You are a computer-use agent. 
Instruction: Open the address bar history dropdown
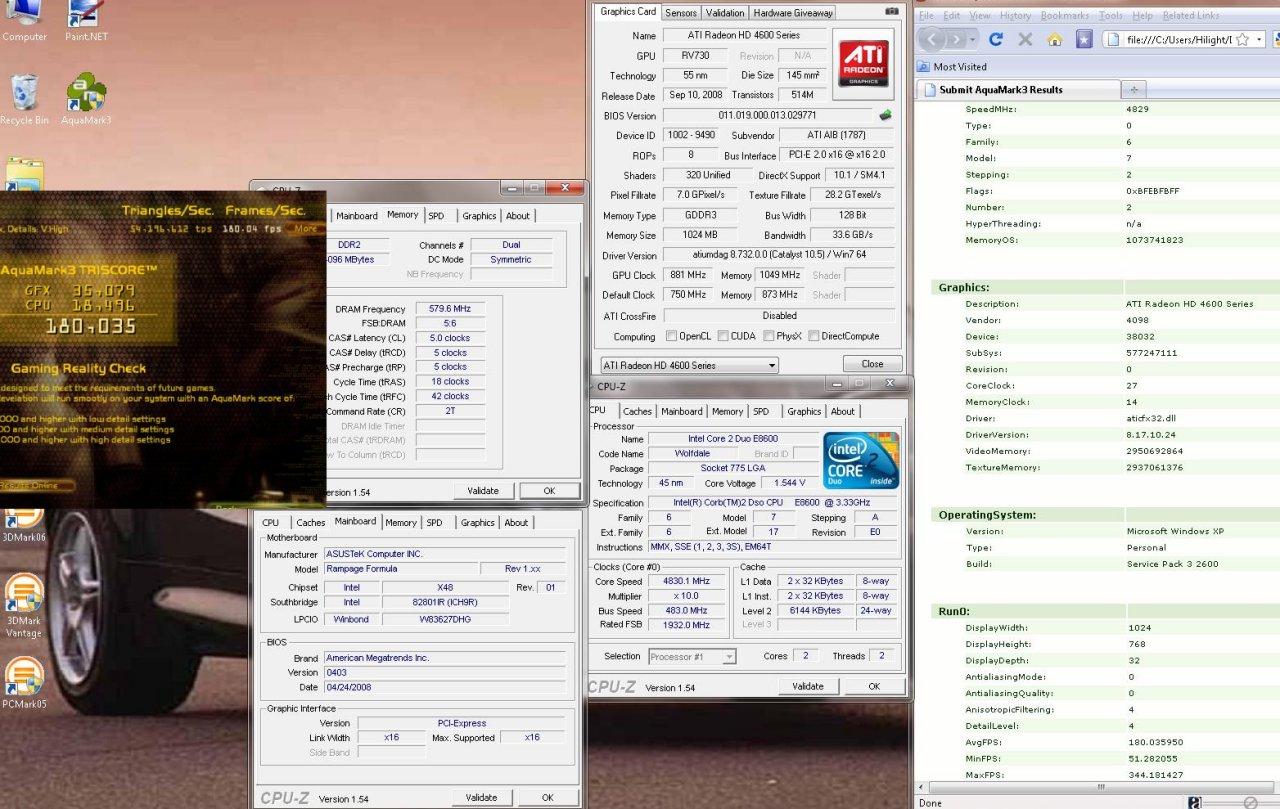1260,39
